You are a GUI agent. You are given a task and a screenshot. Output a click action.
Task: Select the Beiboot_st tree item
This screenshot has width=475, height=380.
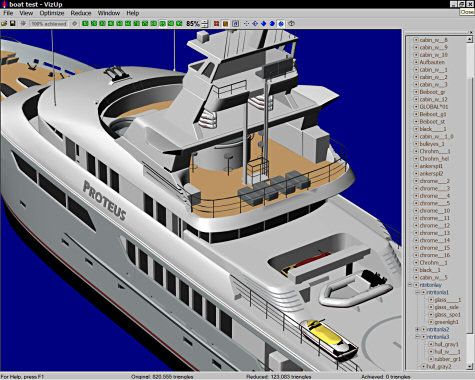[432, 121]
